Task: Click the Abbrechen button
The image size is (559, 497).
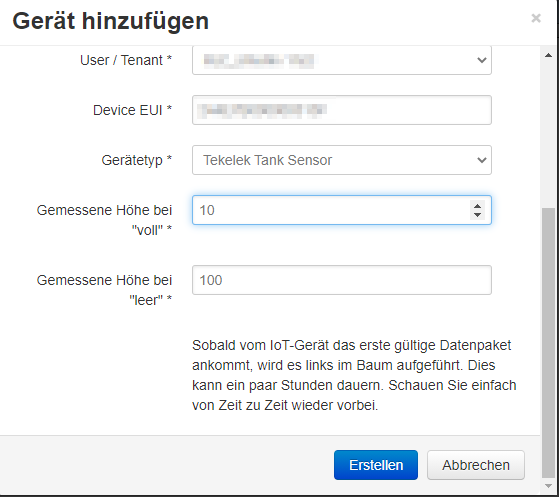Action: (476, 465)
